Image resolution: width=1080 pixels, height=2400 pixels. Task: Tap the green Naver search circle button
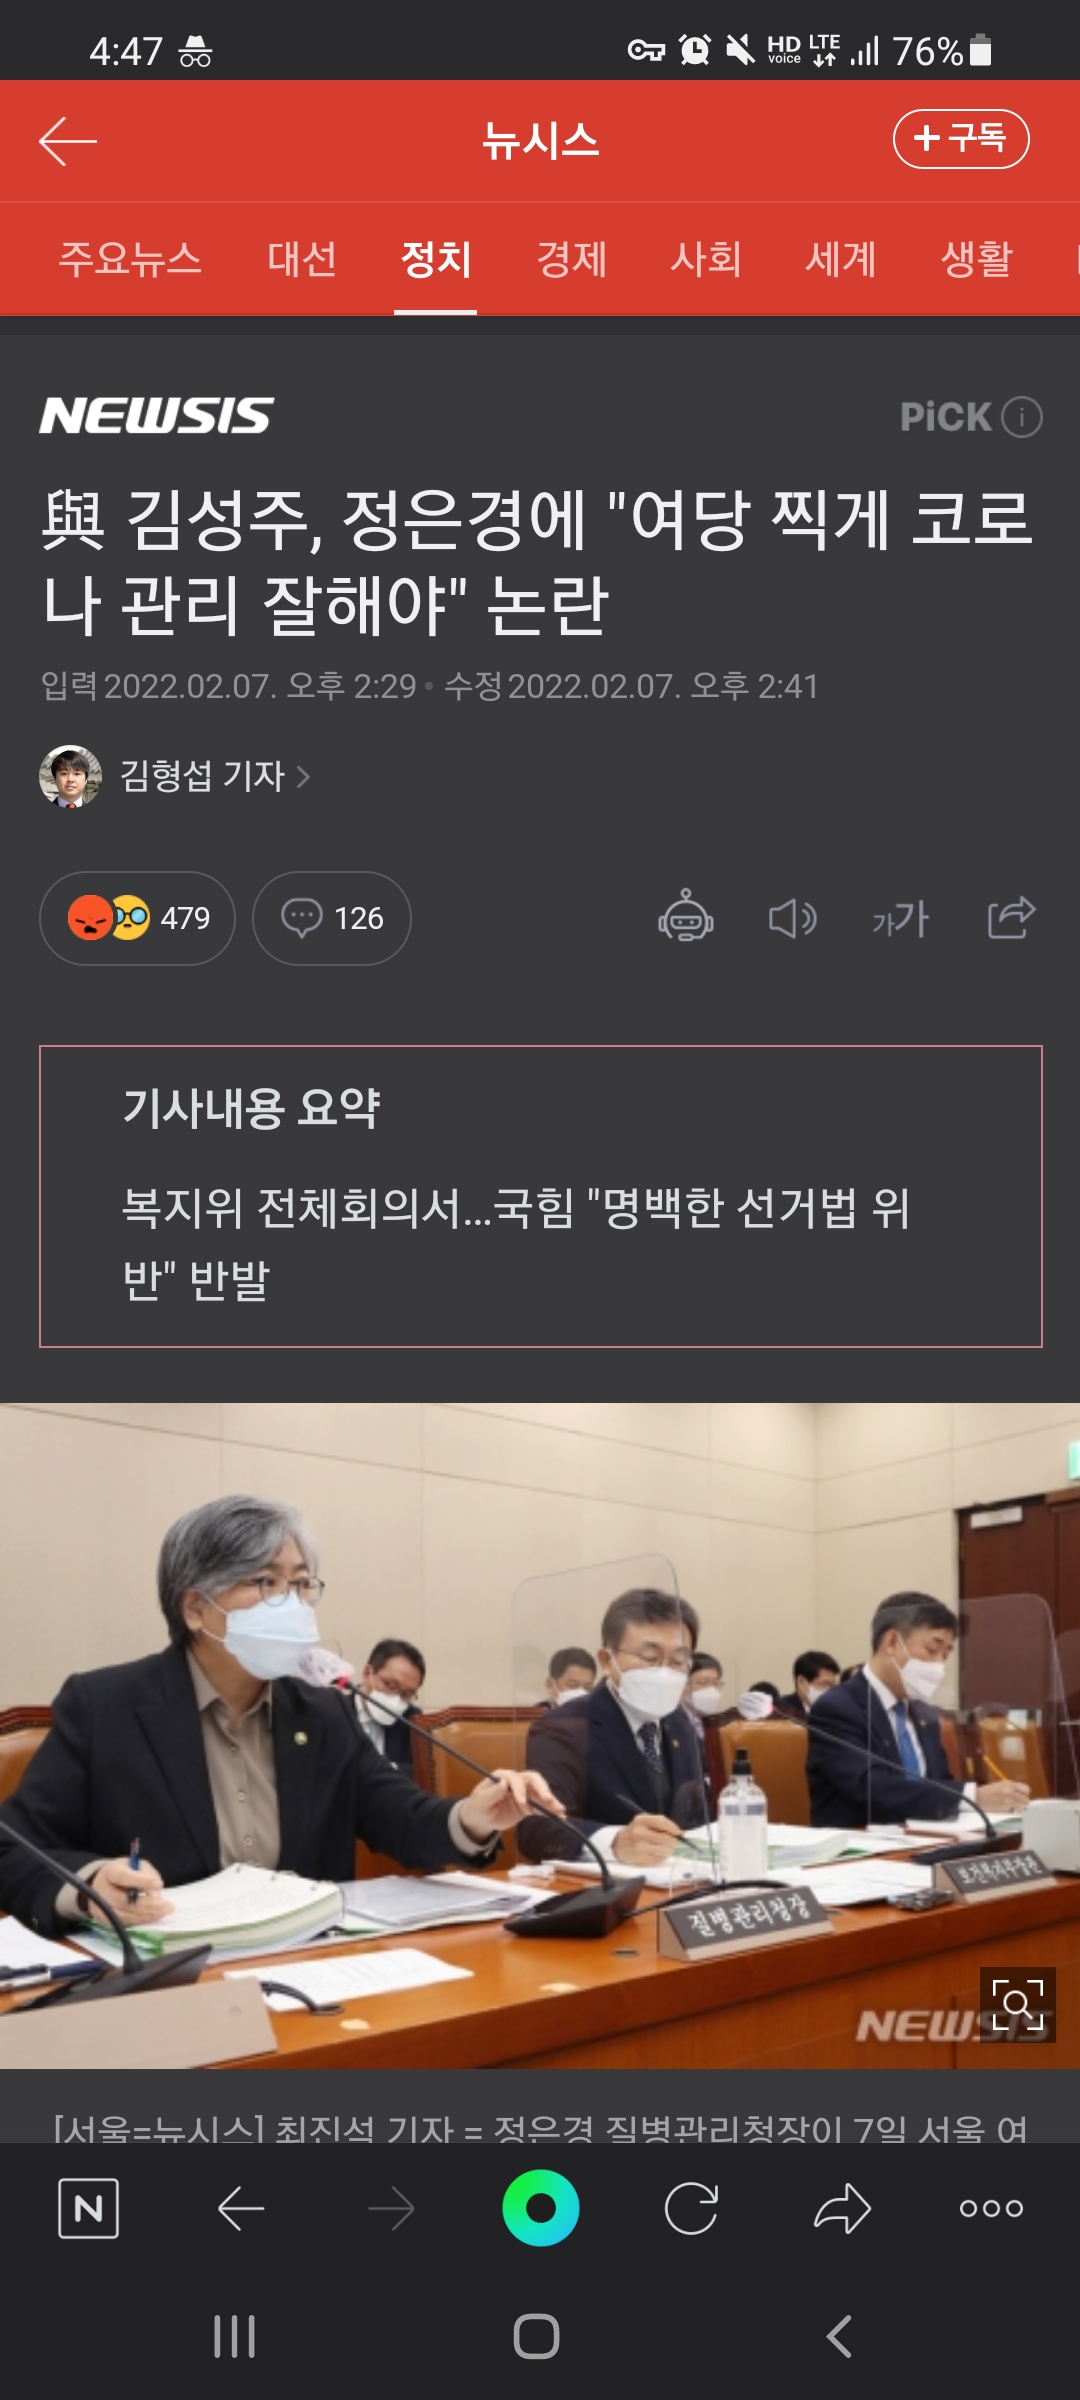541,2208
